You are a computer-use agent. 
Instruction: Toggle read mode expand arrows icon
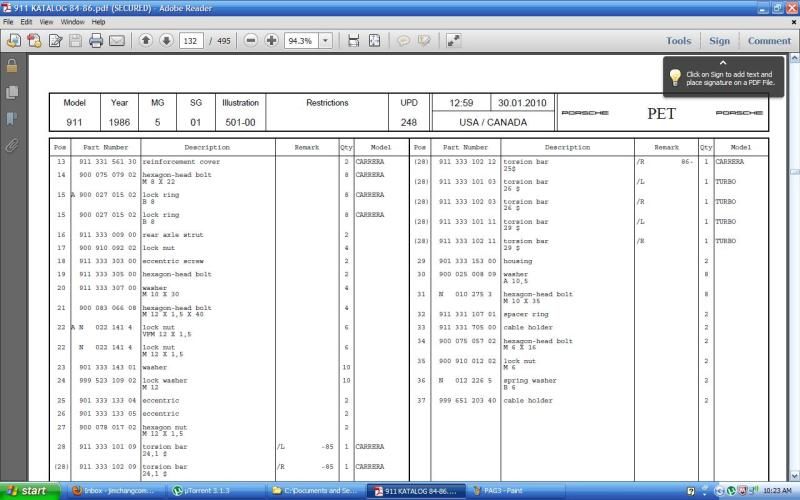tap(454, 40)
